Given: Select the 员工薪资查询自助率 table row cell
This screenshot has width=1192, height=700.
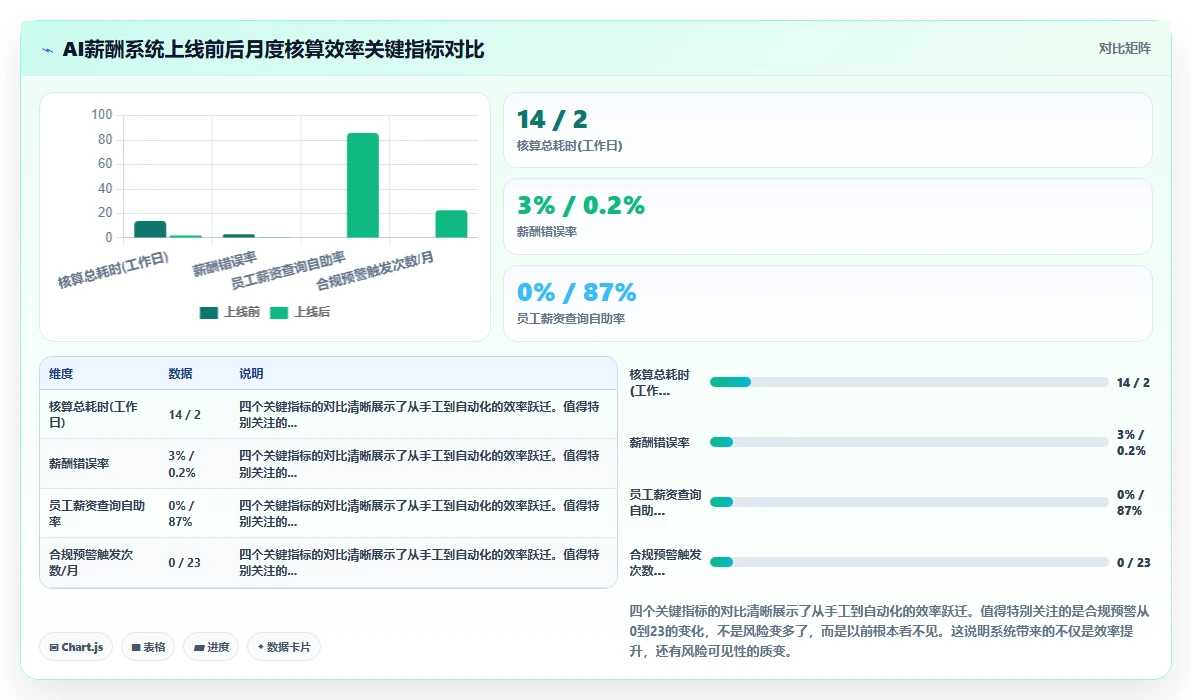Looking at the screenshot, I should click(99, 513).
